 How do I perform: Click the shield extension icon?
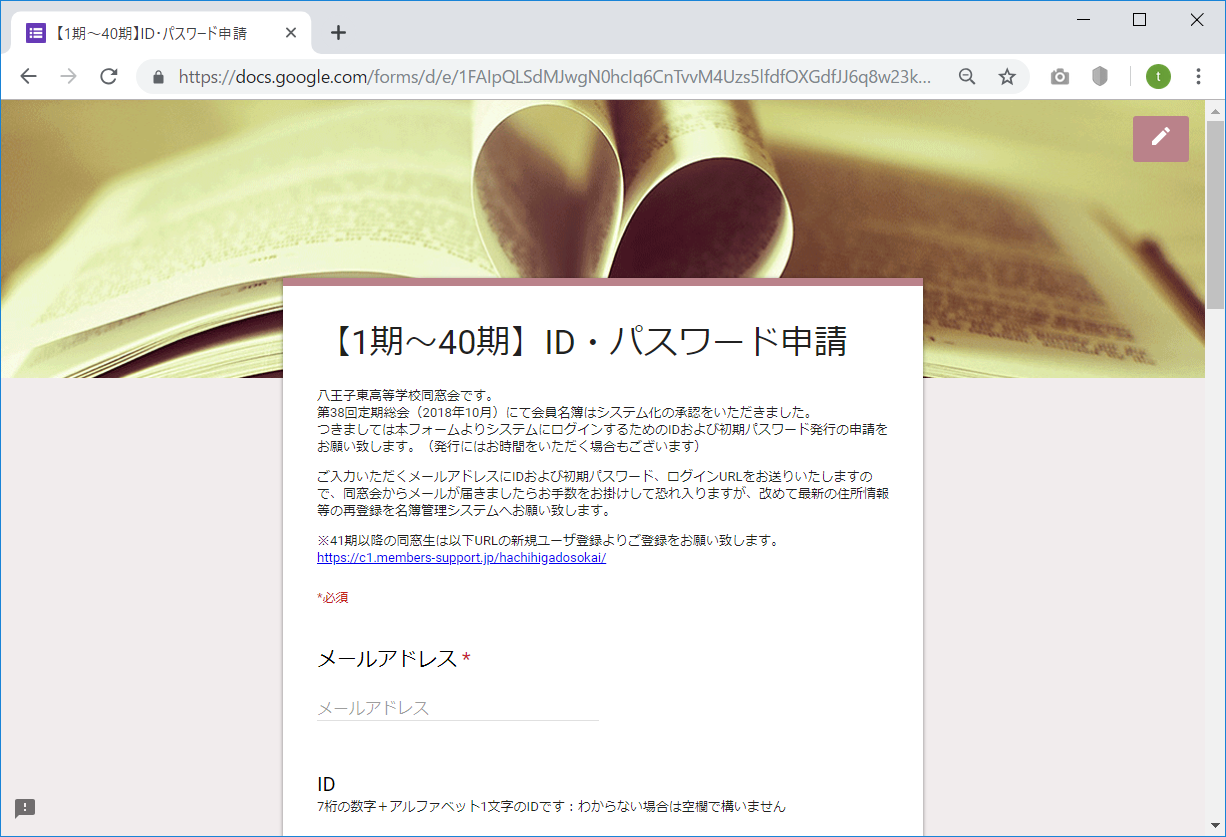tap(1100, 77)
